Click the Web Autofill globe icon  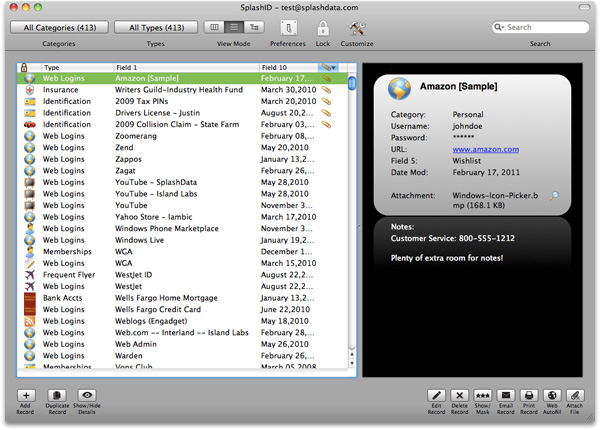click(x=552, y=395)
